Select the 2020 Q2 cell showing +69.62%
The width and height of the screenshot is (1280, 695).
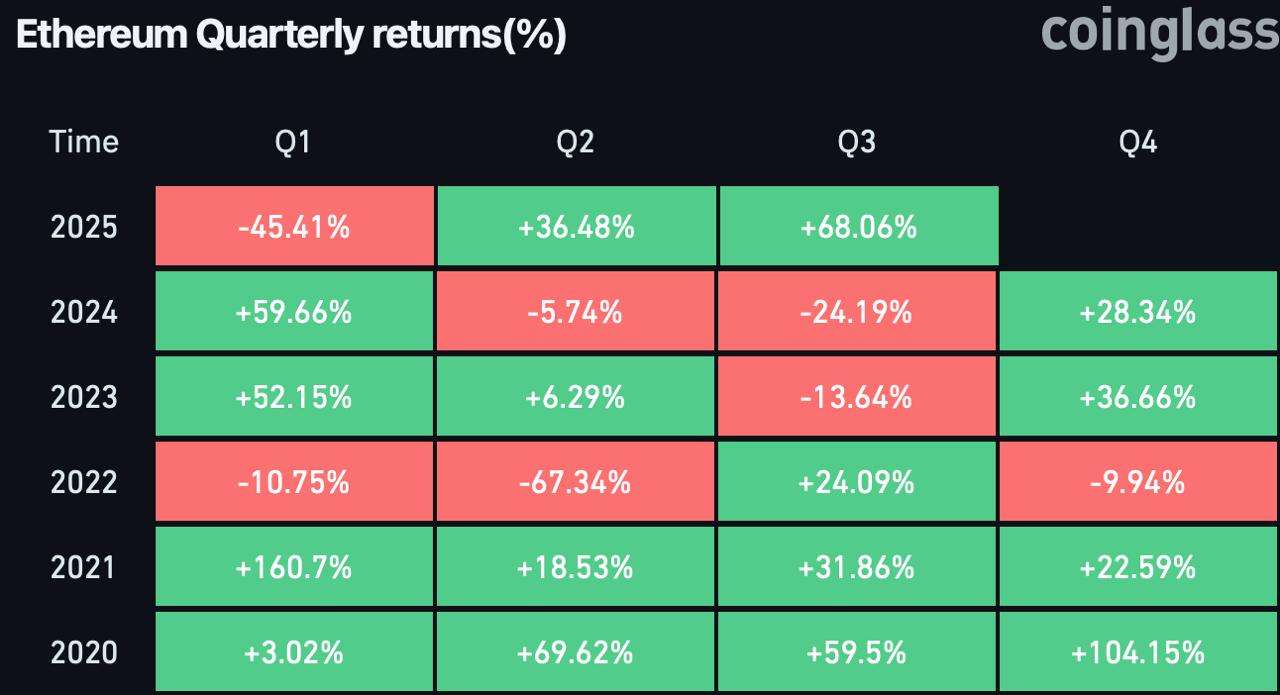click(x=576, y=653)
